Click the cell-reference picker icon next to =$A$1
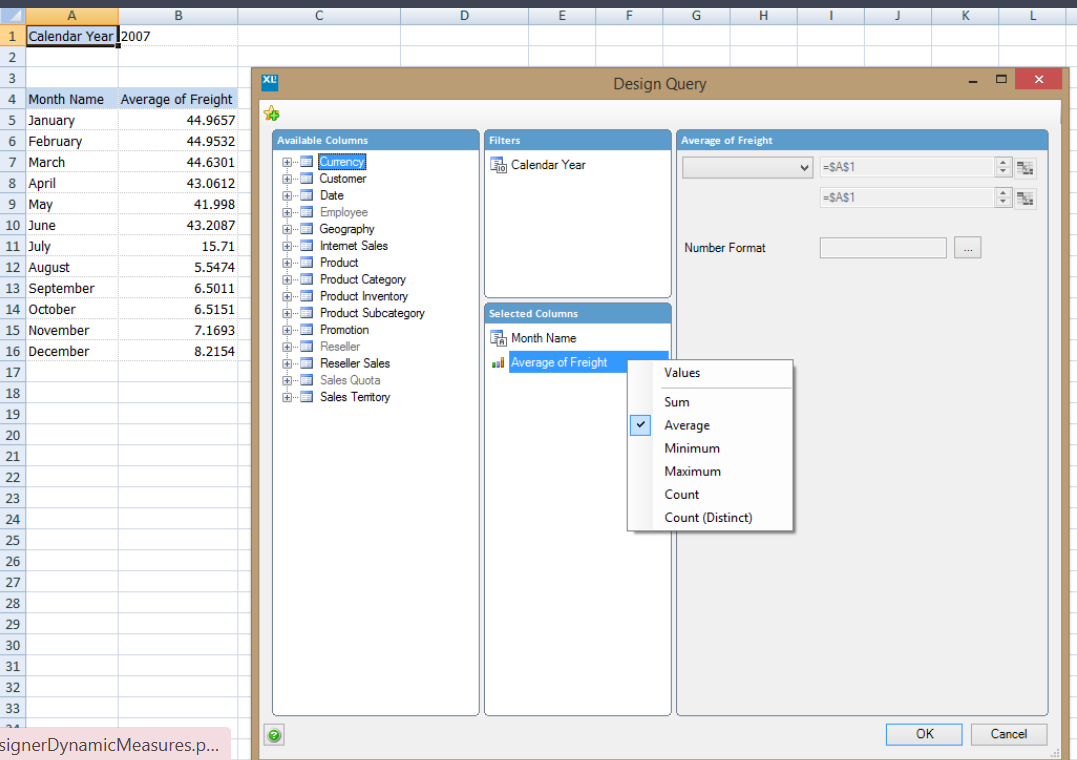This screenshot has height=760, width=1077. [1025, 167]
